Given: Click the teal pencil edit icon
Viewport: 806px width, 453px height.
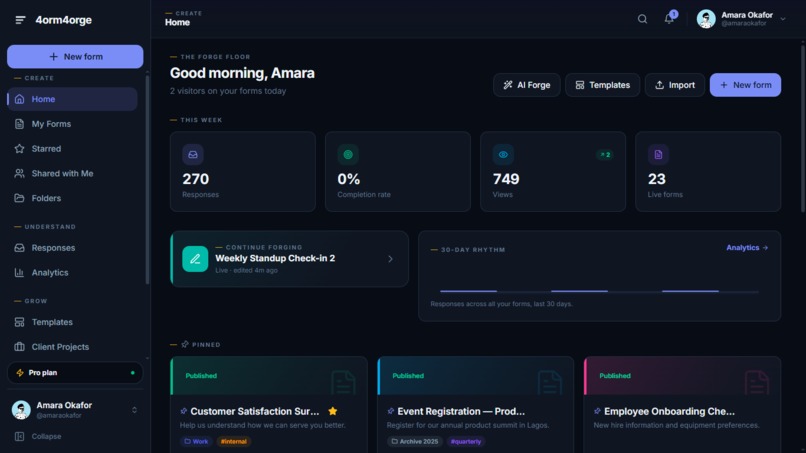Looking at the screenshot, I should pos(195,259).
